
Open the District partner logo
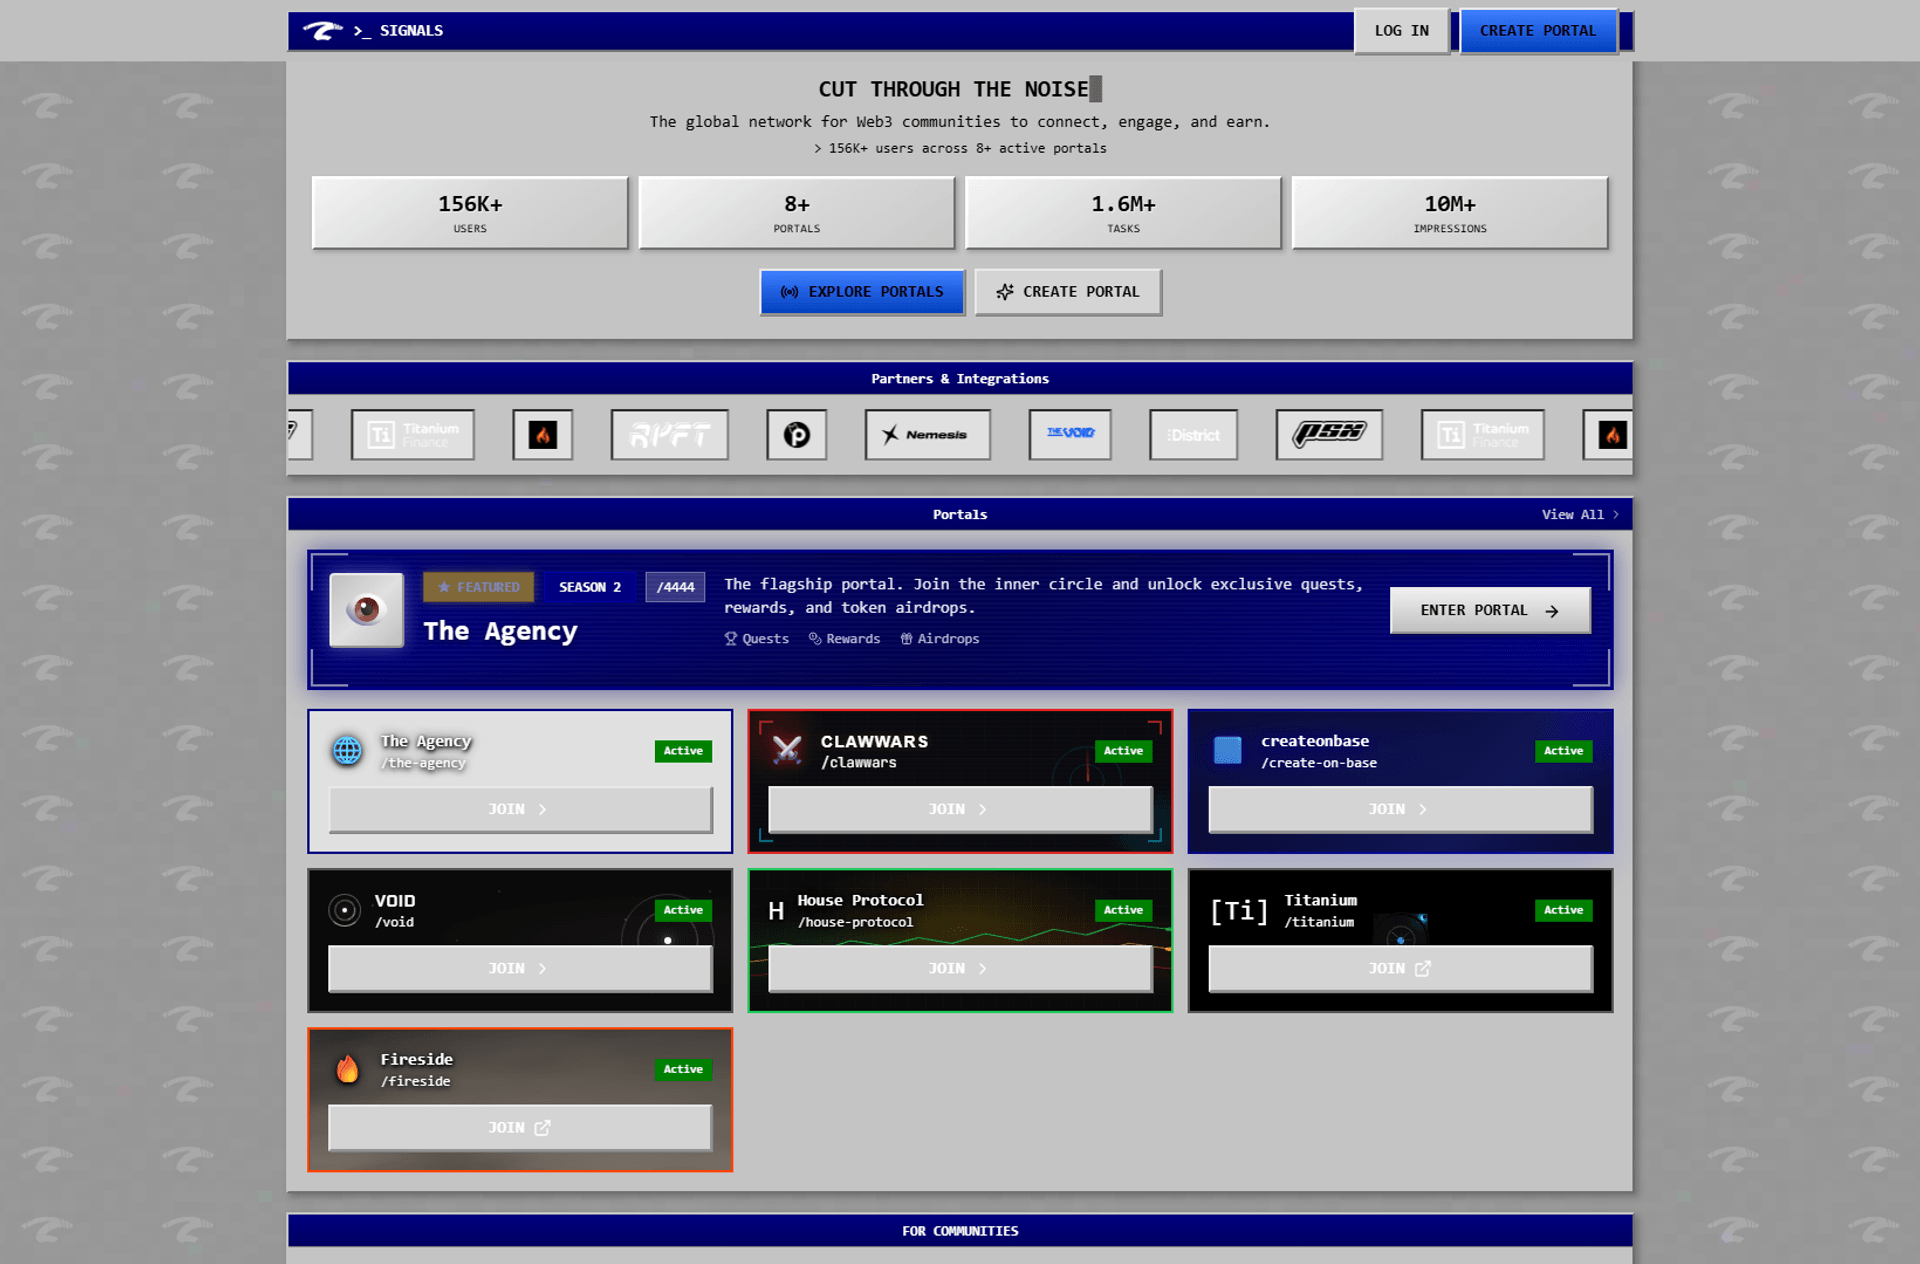tap(1193, 435)
